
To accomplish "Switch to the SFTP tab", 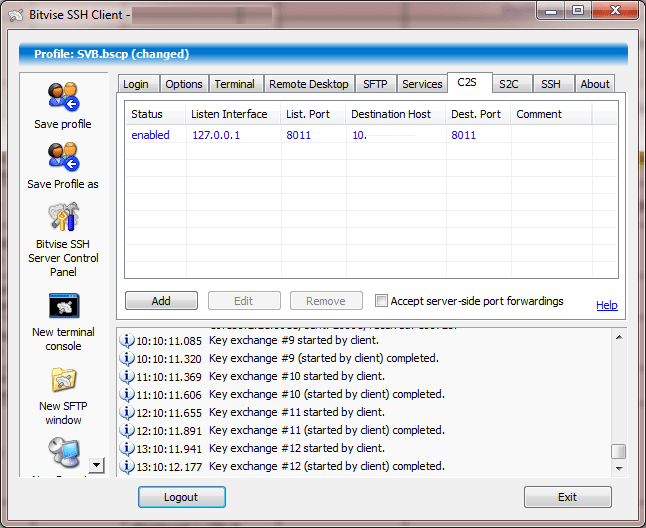I will click(375, 84).
